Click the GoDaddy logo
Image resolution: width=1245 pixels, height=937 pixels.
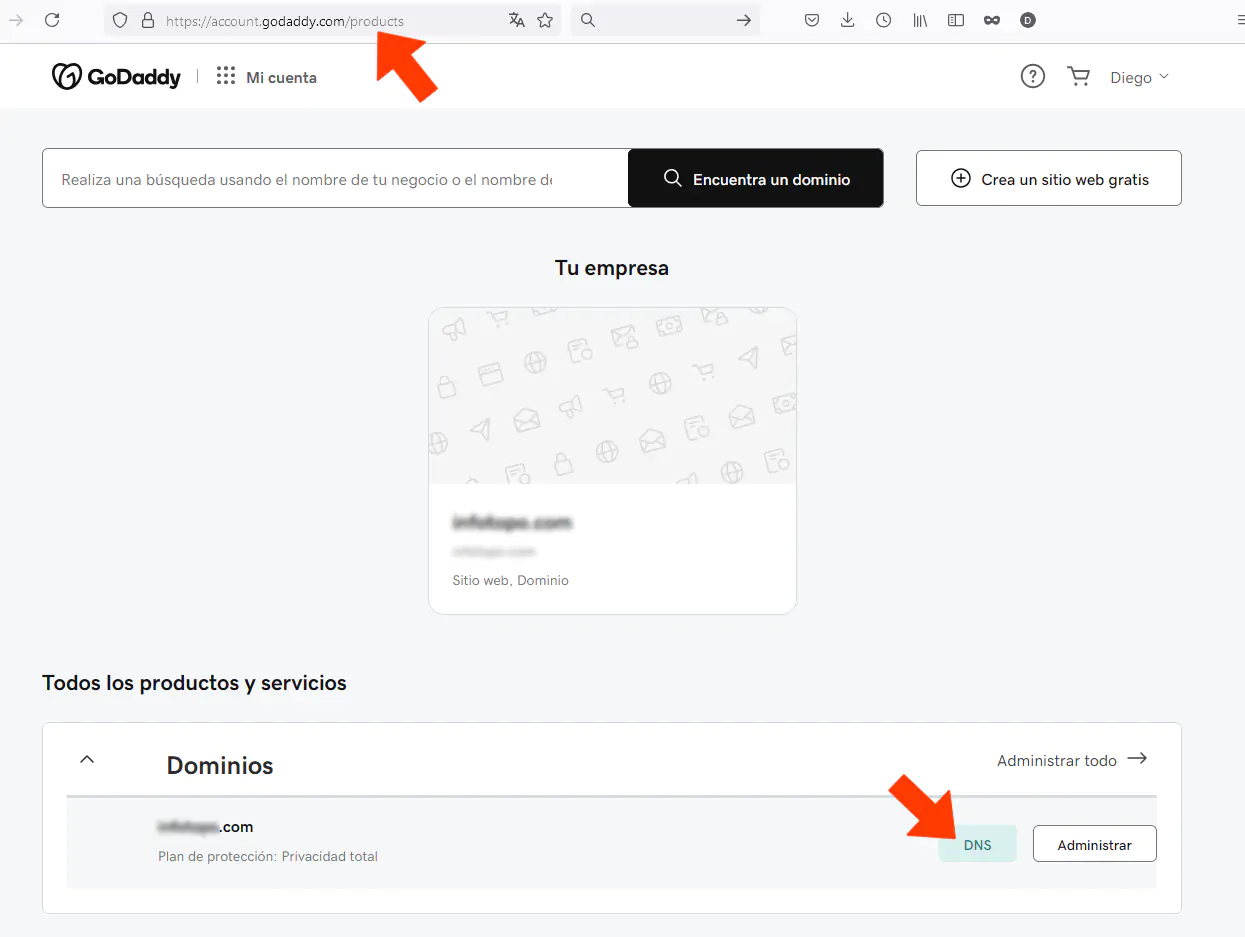click(x=116, y=76)
